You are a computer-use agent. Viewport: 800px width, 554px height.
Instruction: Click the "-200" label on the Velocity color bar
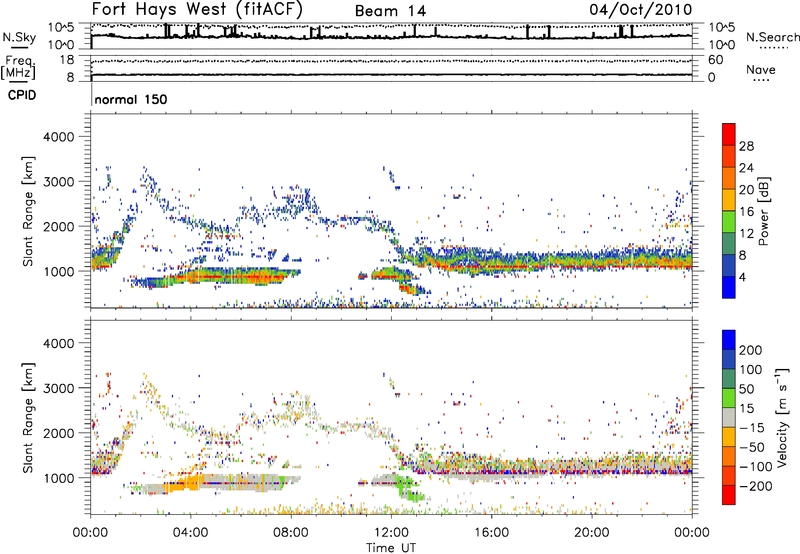tap(755, 486)
